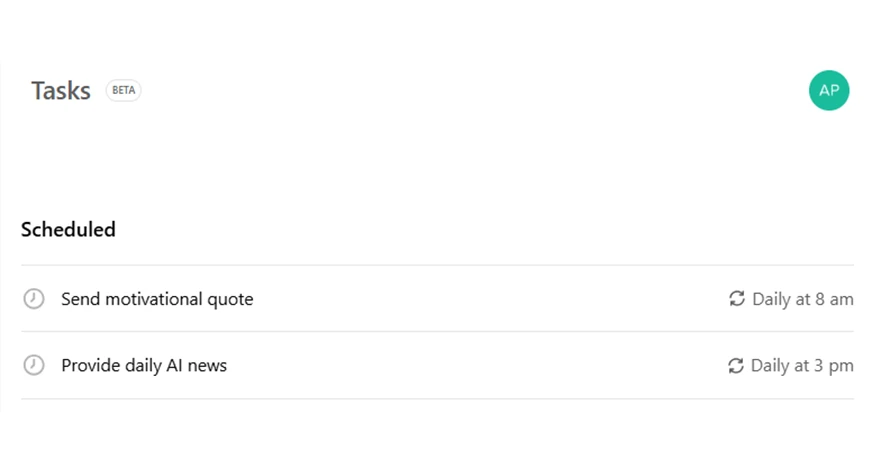
Task: Click clock icon beside Provide daily AI news
Action: click(34, 365)
